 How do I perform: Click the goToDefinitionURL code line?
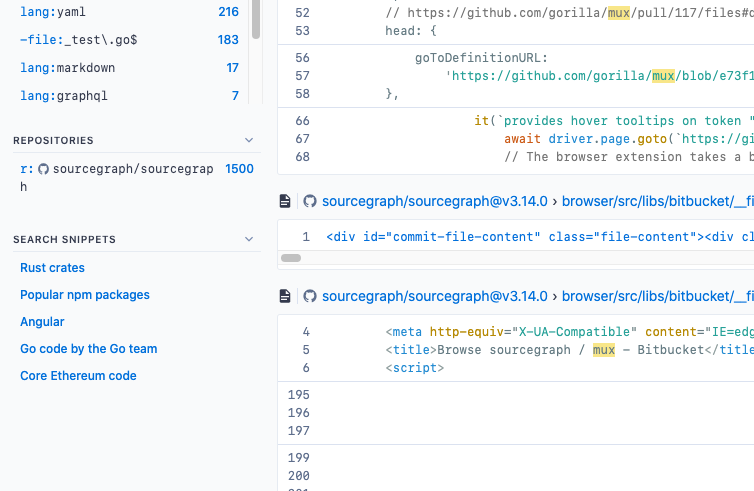click(481, 58)
